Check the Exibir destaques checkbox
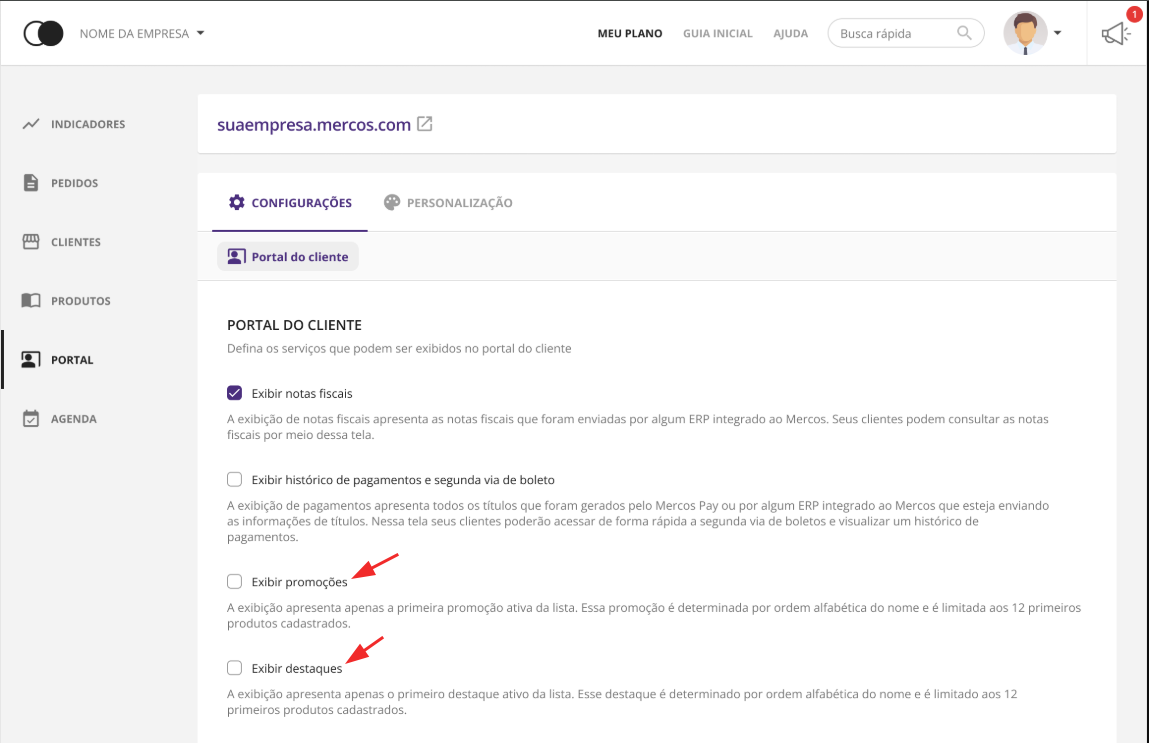Screen dimensions: 1149x743 click(235, 668)
